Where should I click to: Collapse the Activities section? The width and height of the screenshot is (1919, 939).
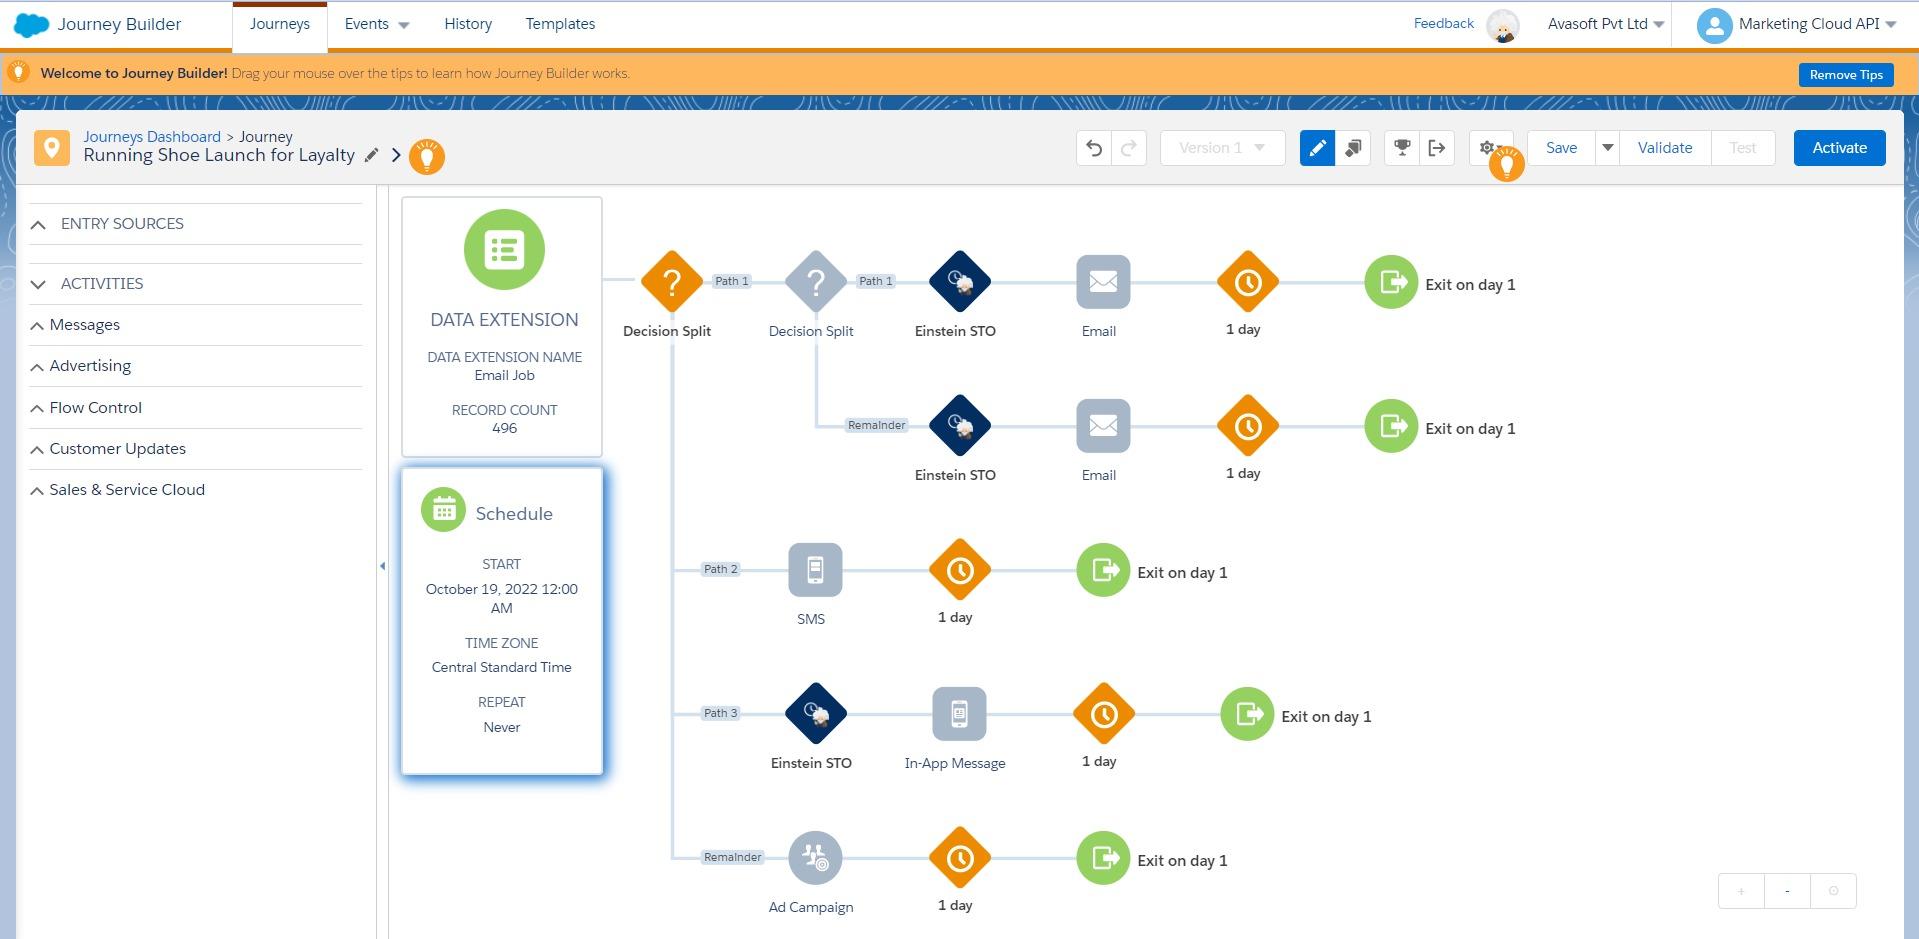click(x=38, y=284)
